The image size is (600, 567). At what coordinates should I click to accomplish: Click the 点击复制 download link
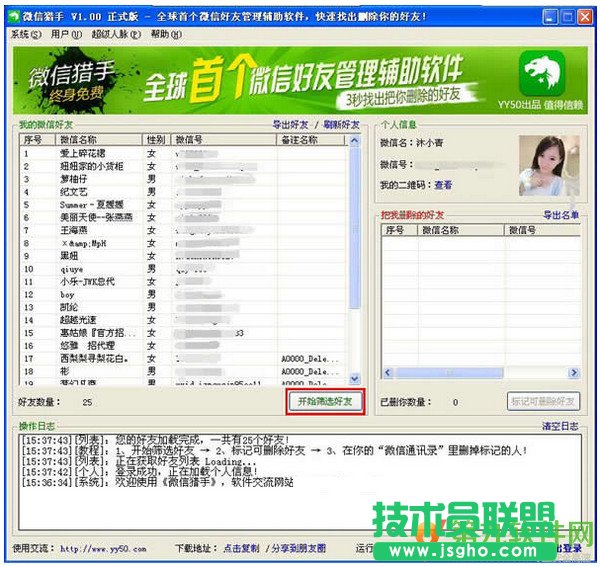pyautogui.click(x=241, y=549)
